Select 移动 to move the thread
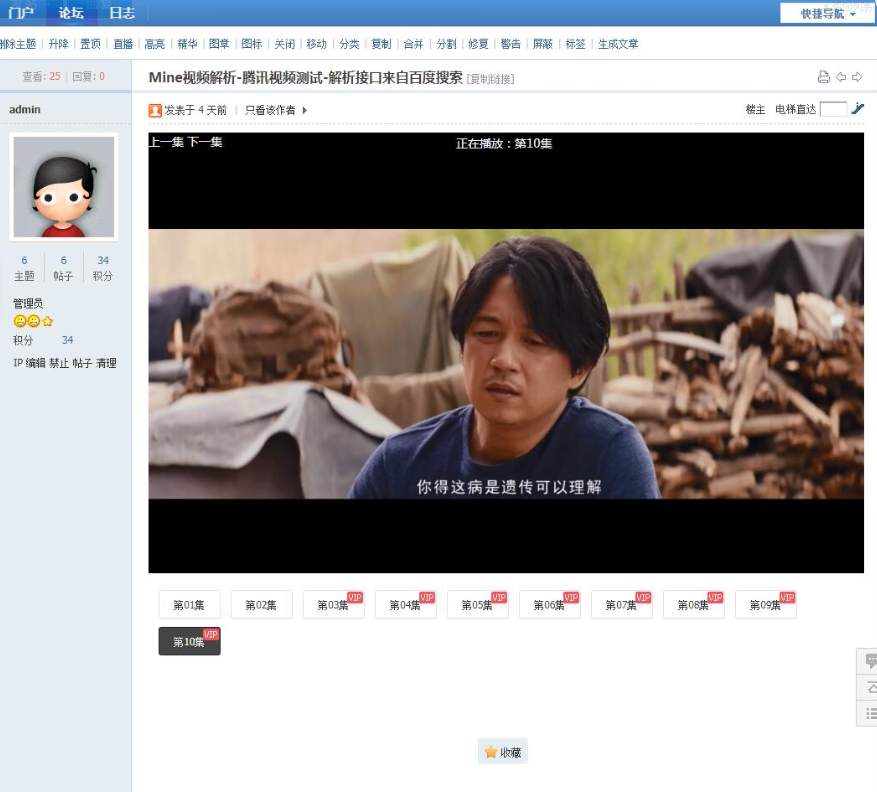 click(317, 44)
